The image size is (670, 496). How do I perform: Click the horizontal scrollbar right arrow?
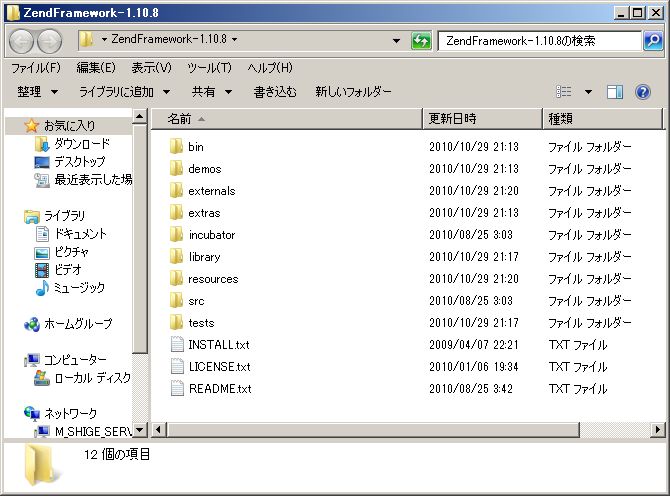pyautogui.click(x=657, y=429)
